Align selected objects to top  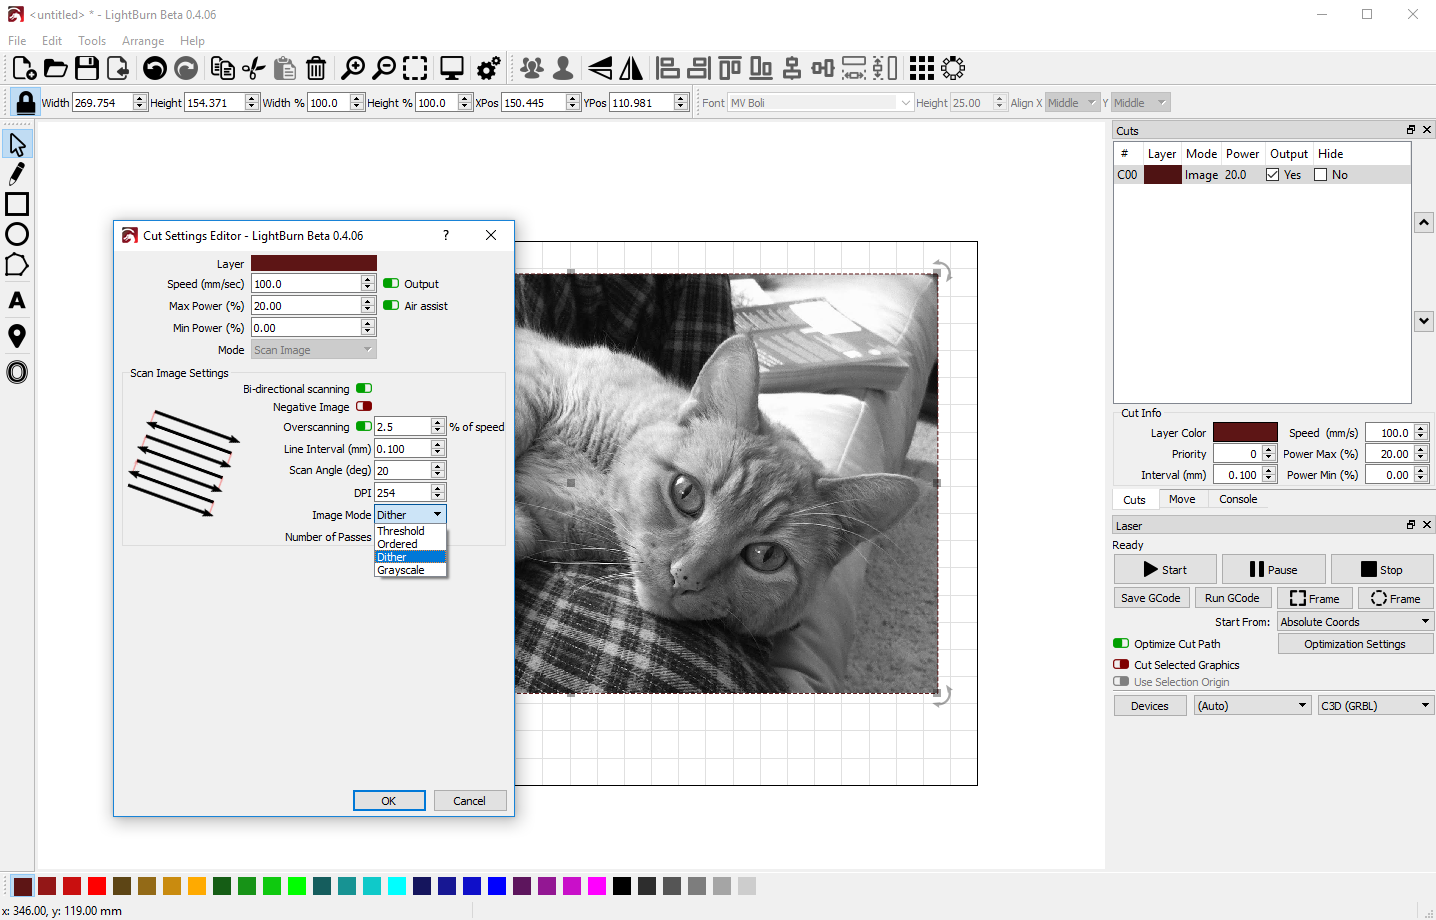(x=729, y=68)
